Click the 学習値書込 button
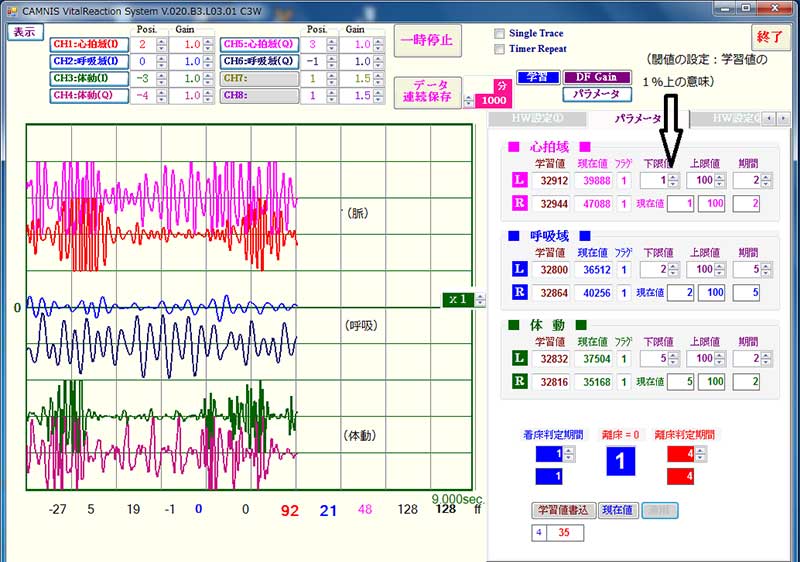This screenshot has height=562, width=800. pos(562,510)
